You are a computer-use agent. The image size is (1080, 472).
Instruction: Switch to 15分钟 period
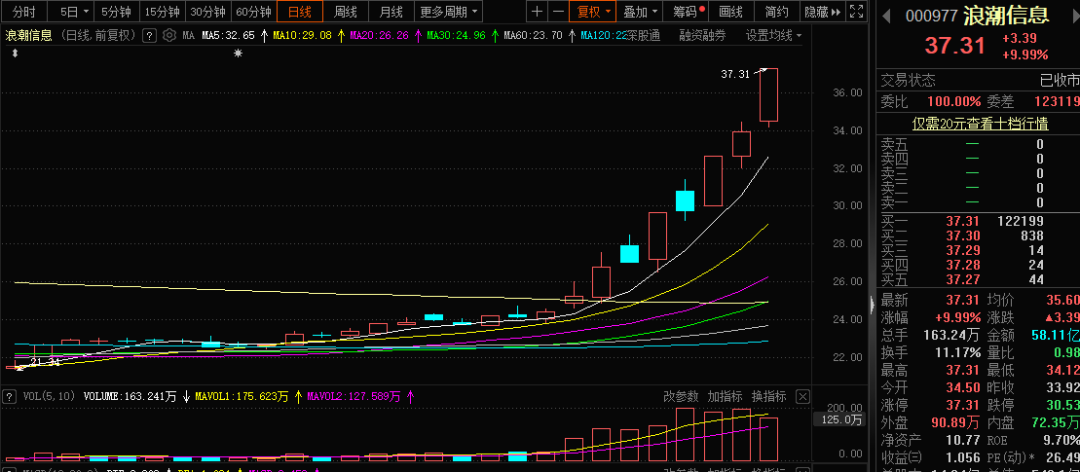[163, 12]
